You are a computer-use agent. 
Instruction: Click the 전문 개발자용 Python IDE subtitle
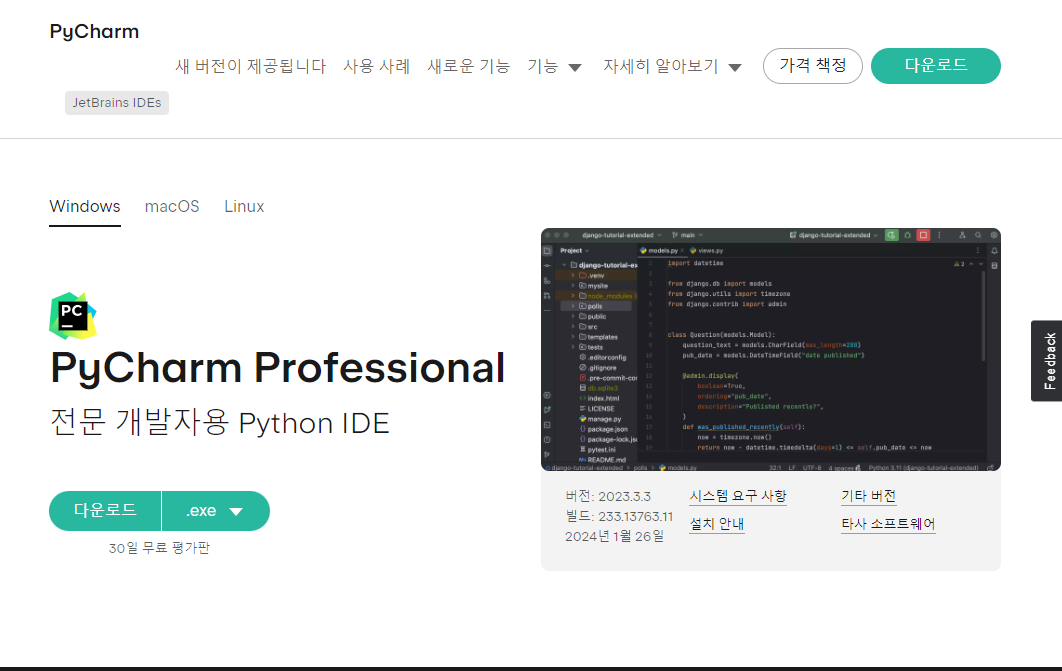[220, 423]
